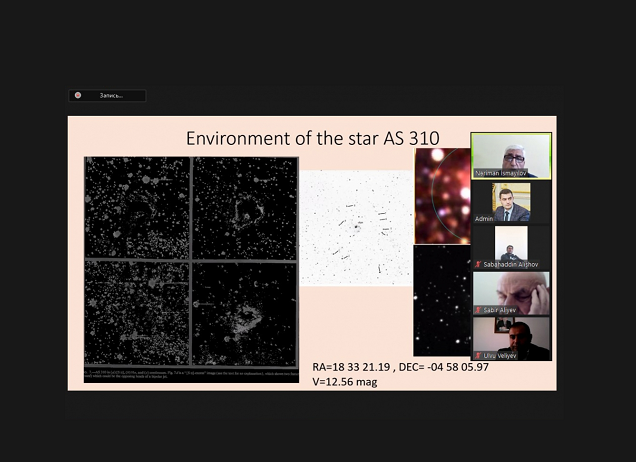Select Sabahaddin Alishov's video tile
This screenshot has height=462, width=636.
coord(511,244)
